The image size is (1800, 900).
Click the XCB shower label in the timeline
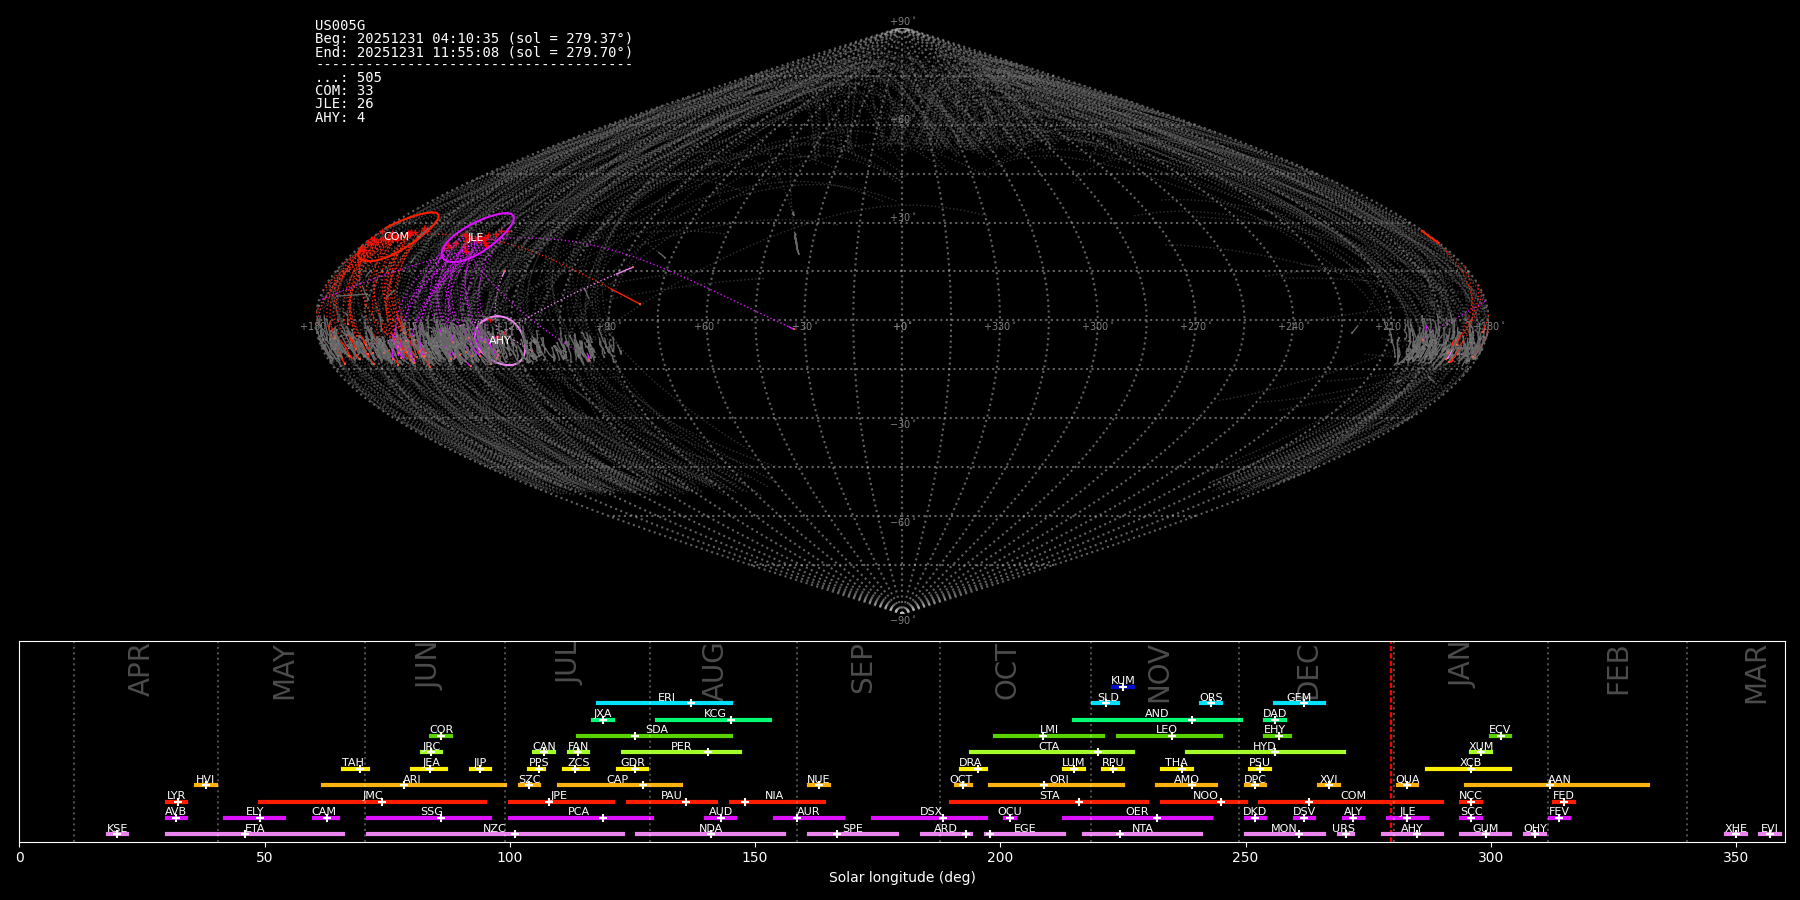tap(1470, 763)
